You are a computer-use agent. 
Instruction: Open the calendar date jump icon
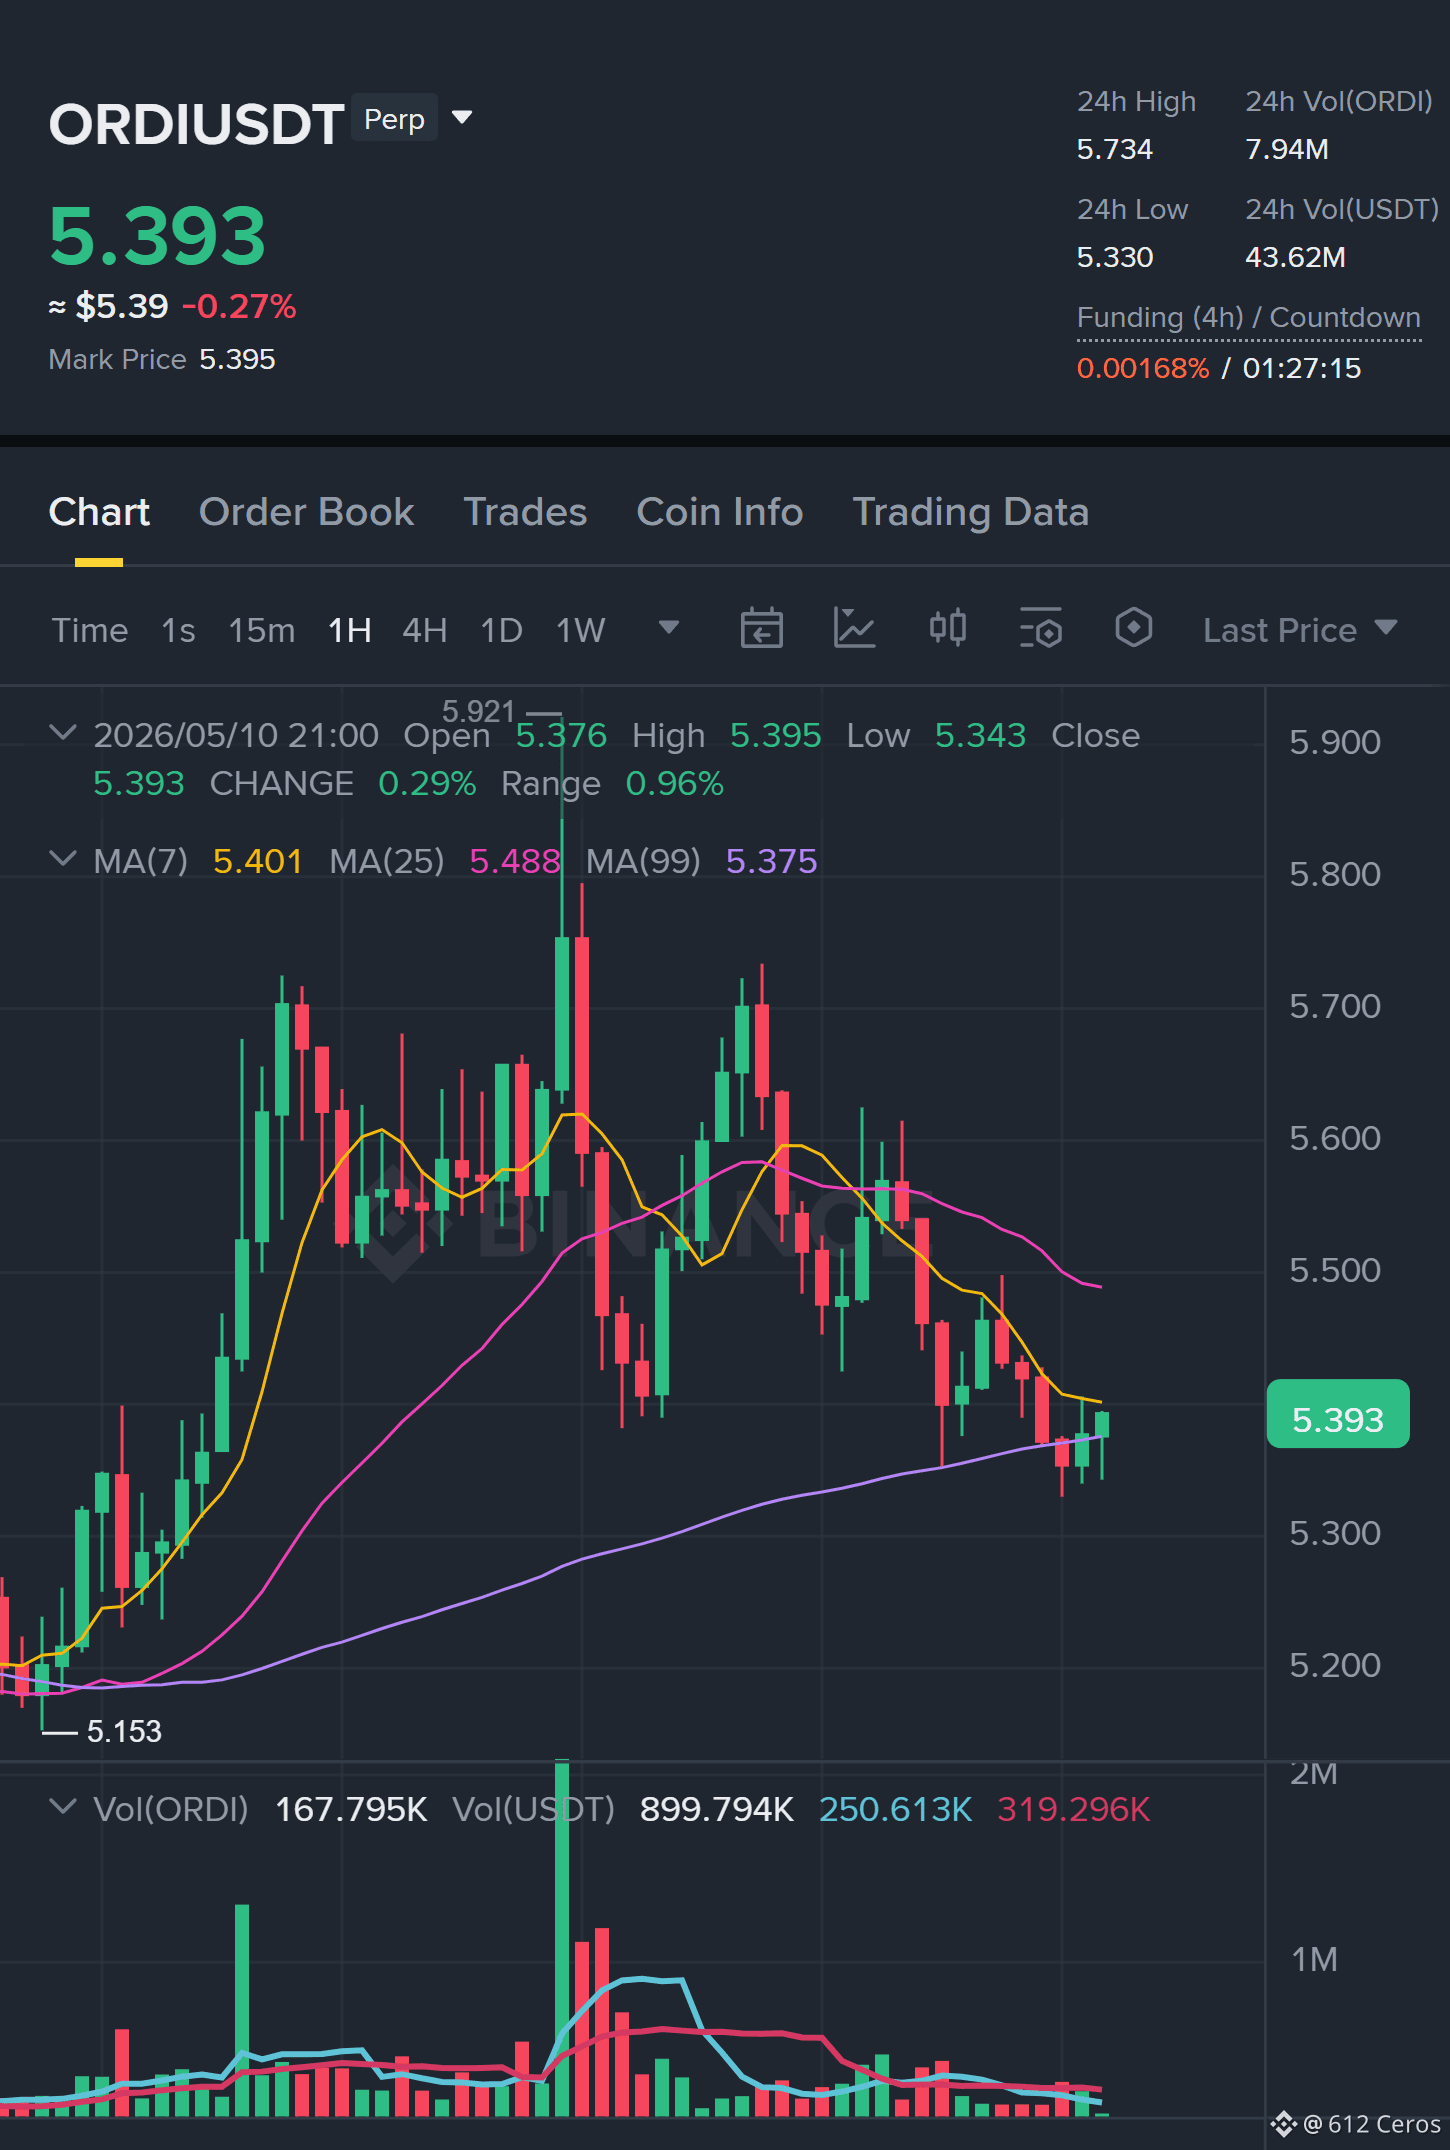click(x=761, y=629)
